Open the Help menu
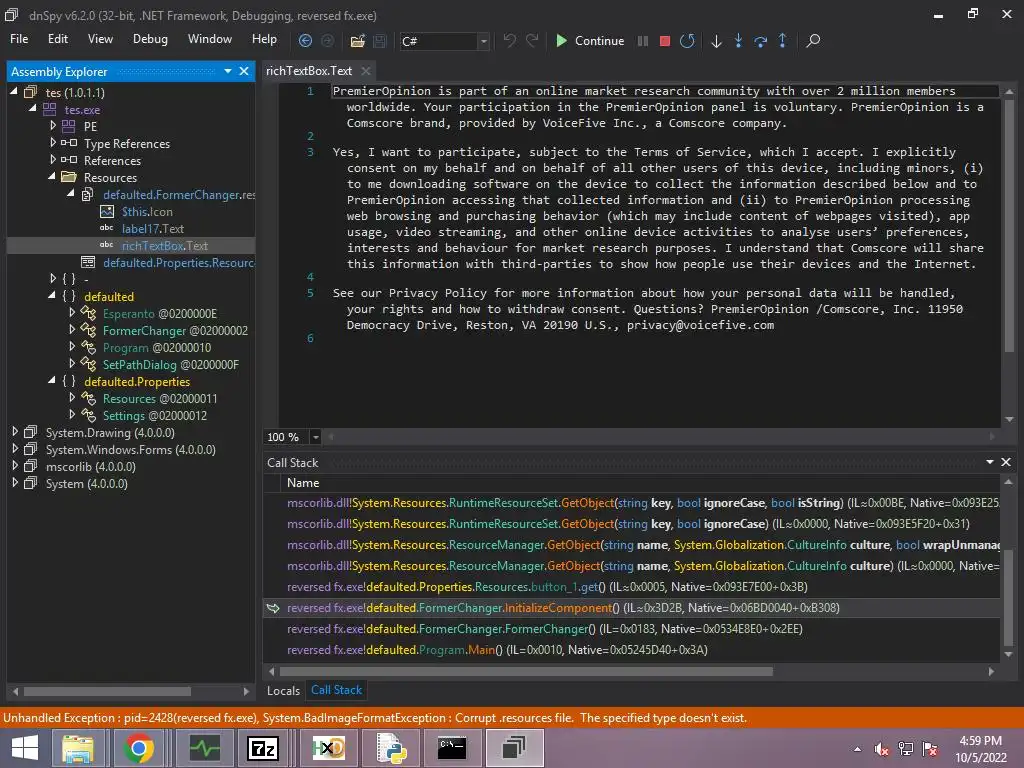 point(264,39)
